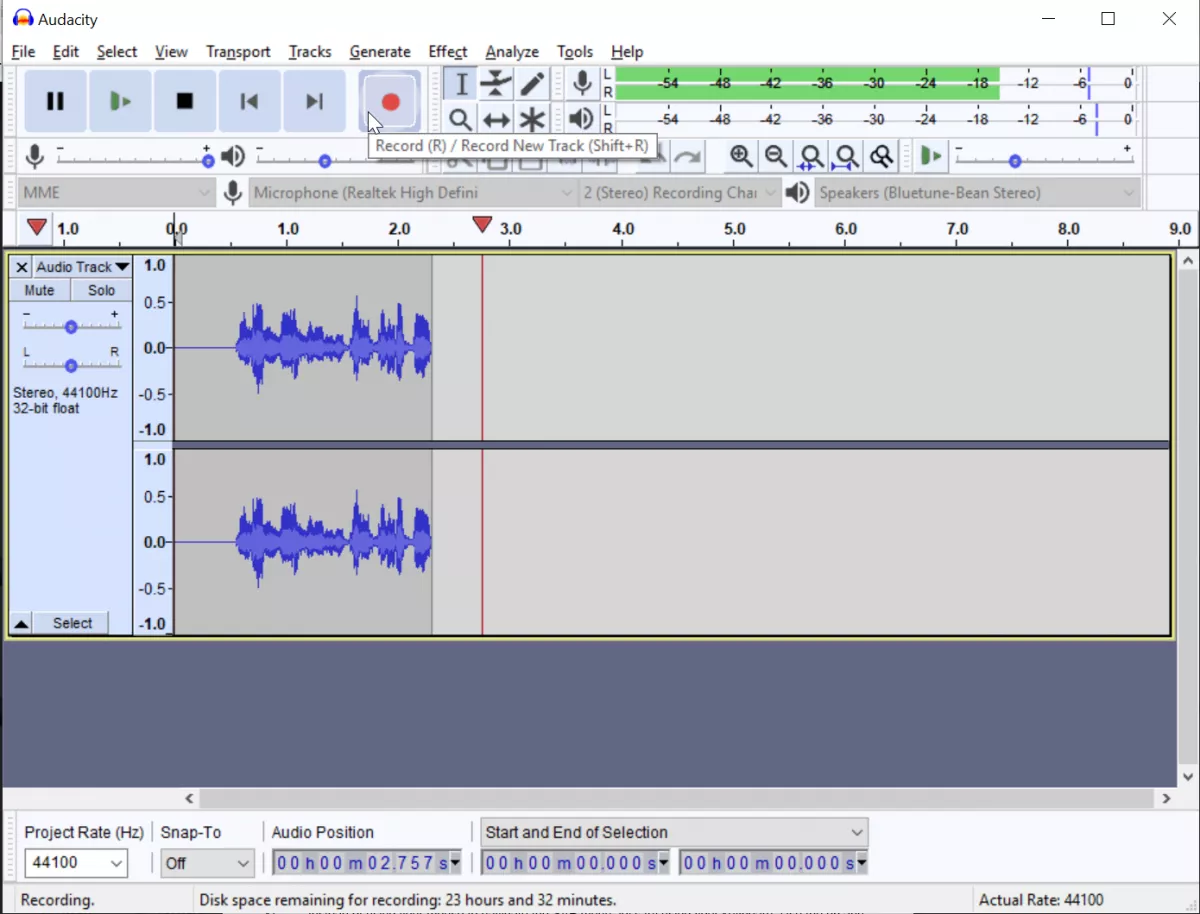Image resolution: width=1200 pixels, height=914 pixels.
Task: Open the Start and End of Selection dropdown
Action: point(674,832)
